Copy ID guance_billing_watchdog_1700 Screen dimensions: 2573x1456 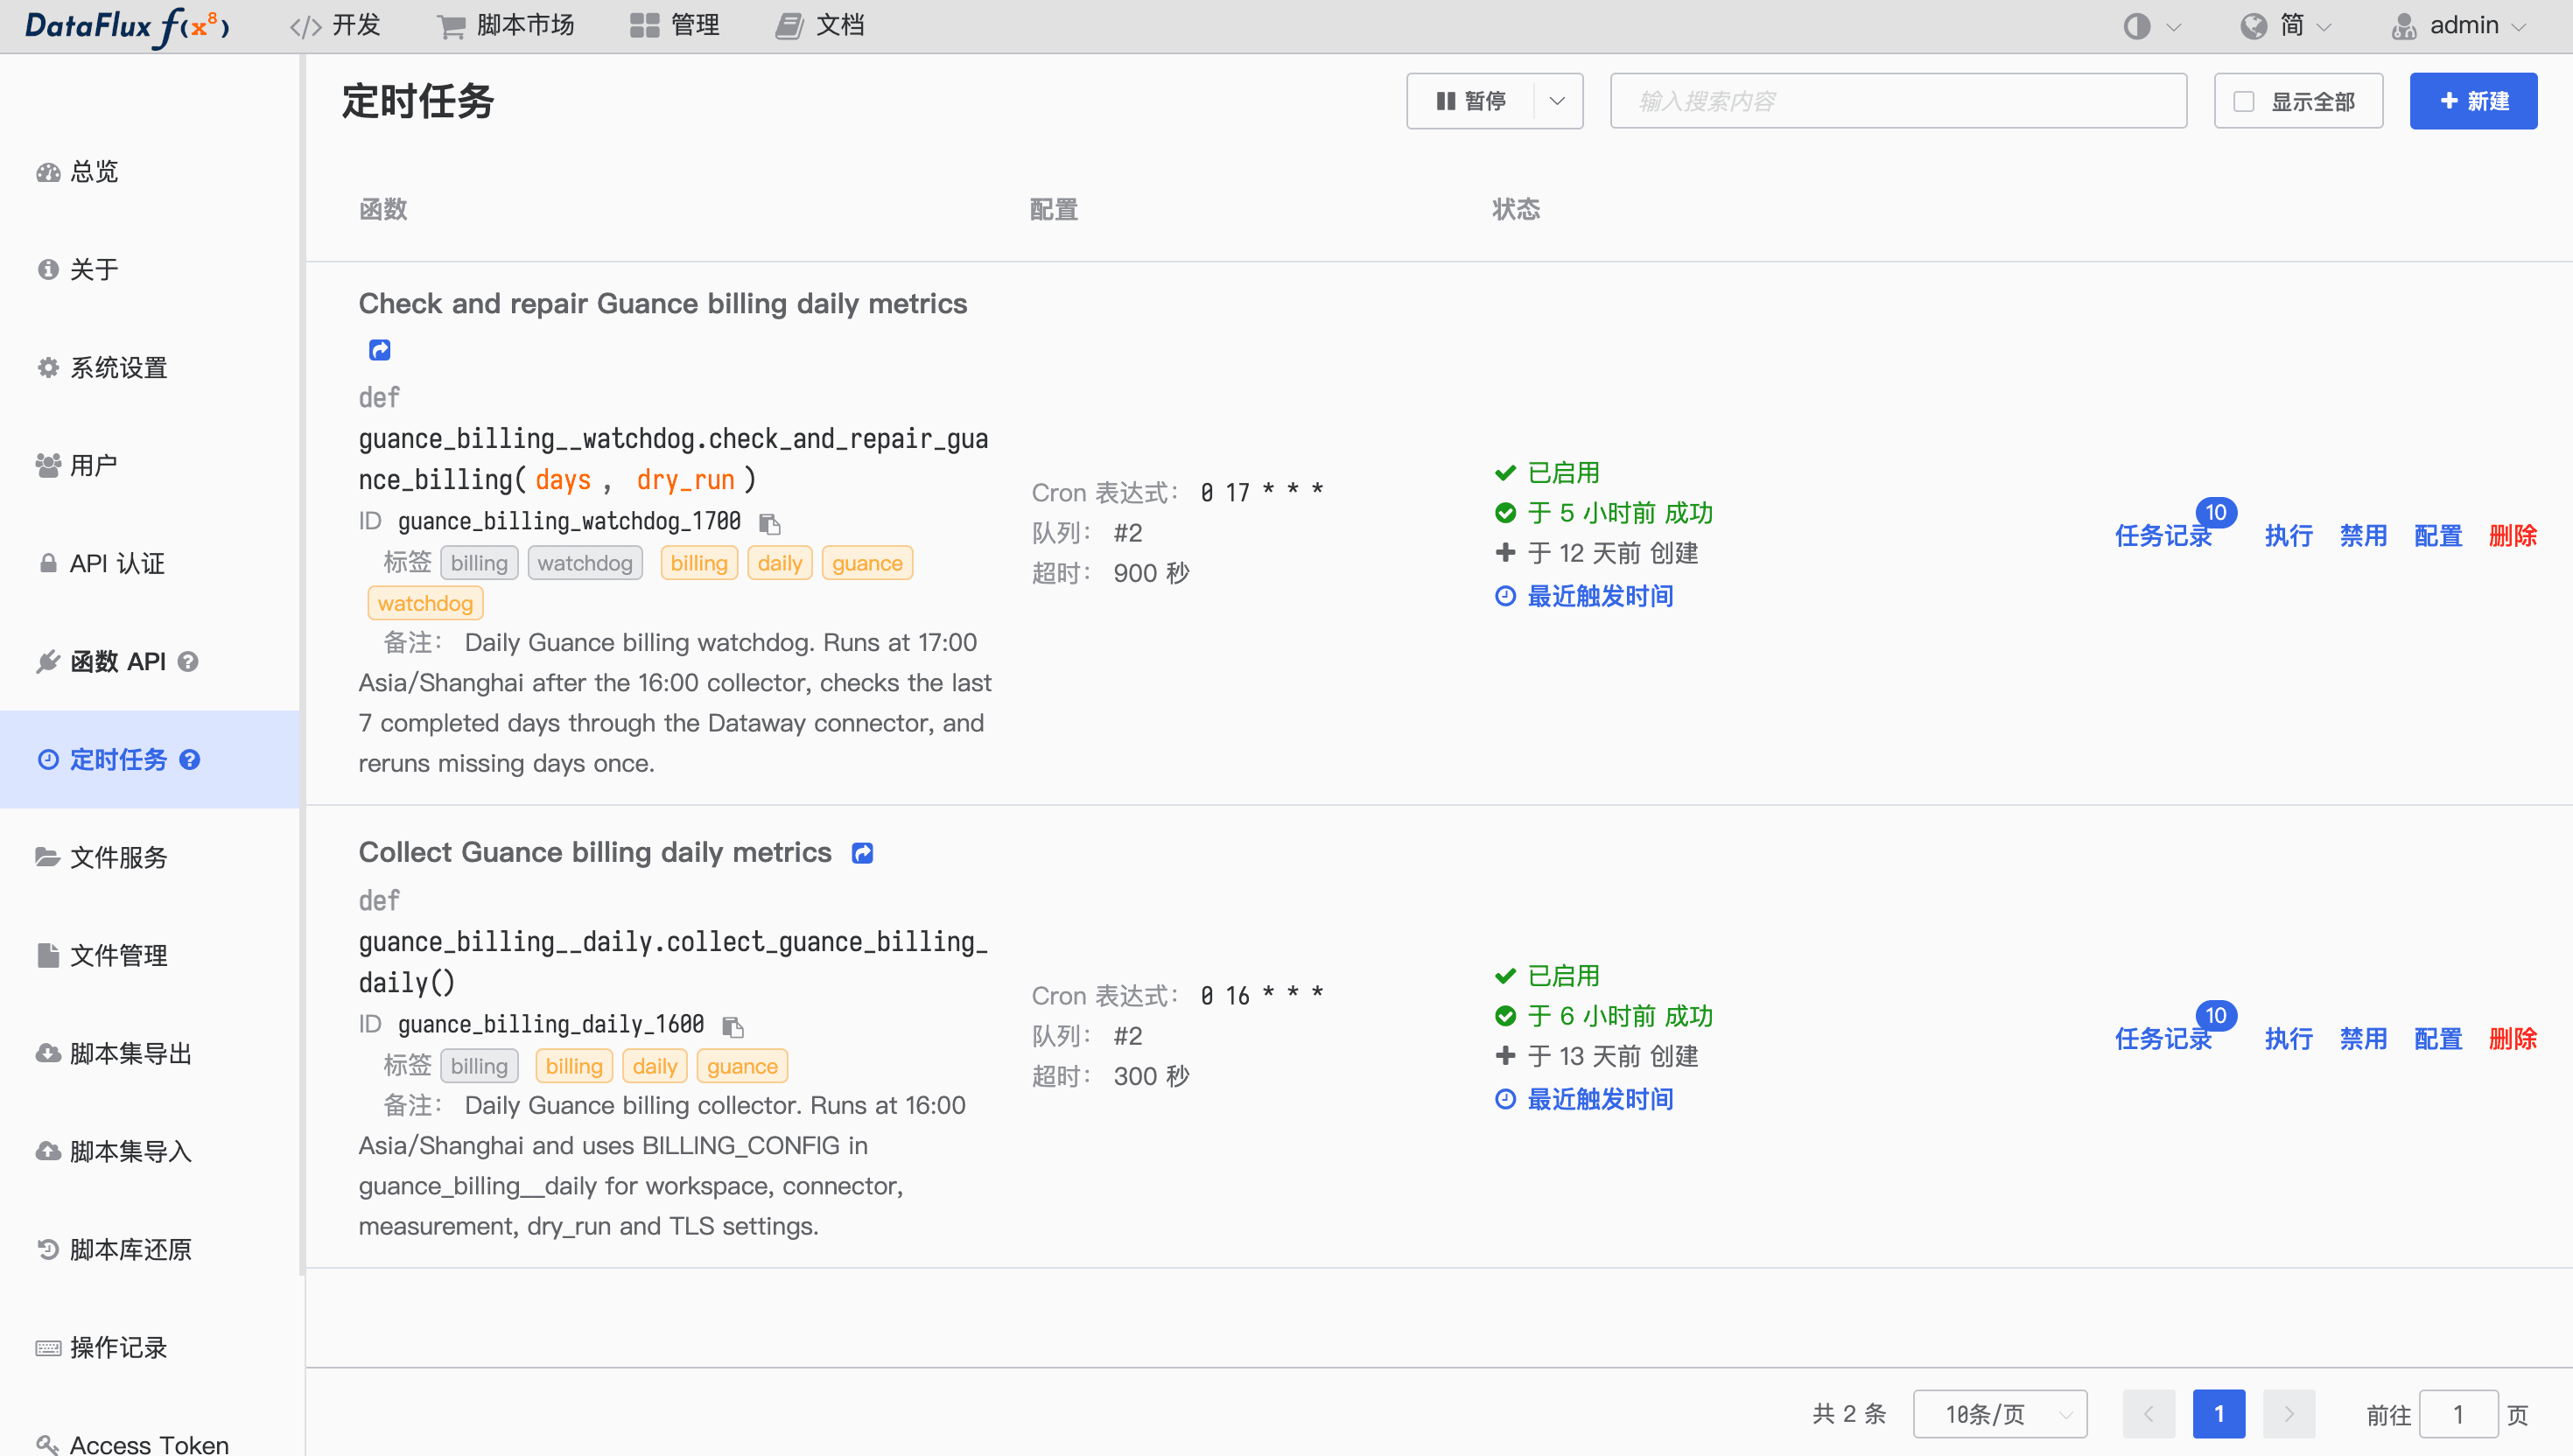(769, 523)
